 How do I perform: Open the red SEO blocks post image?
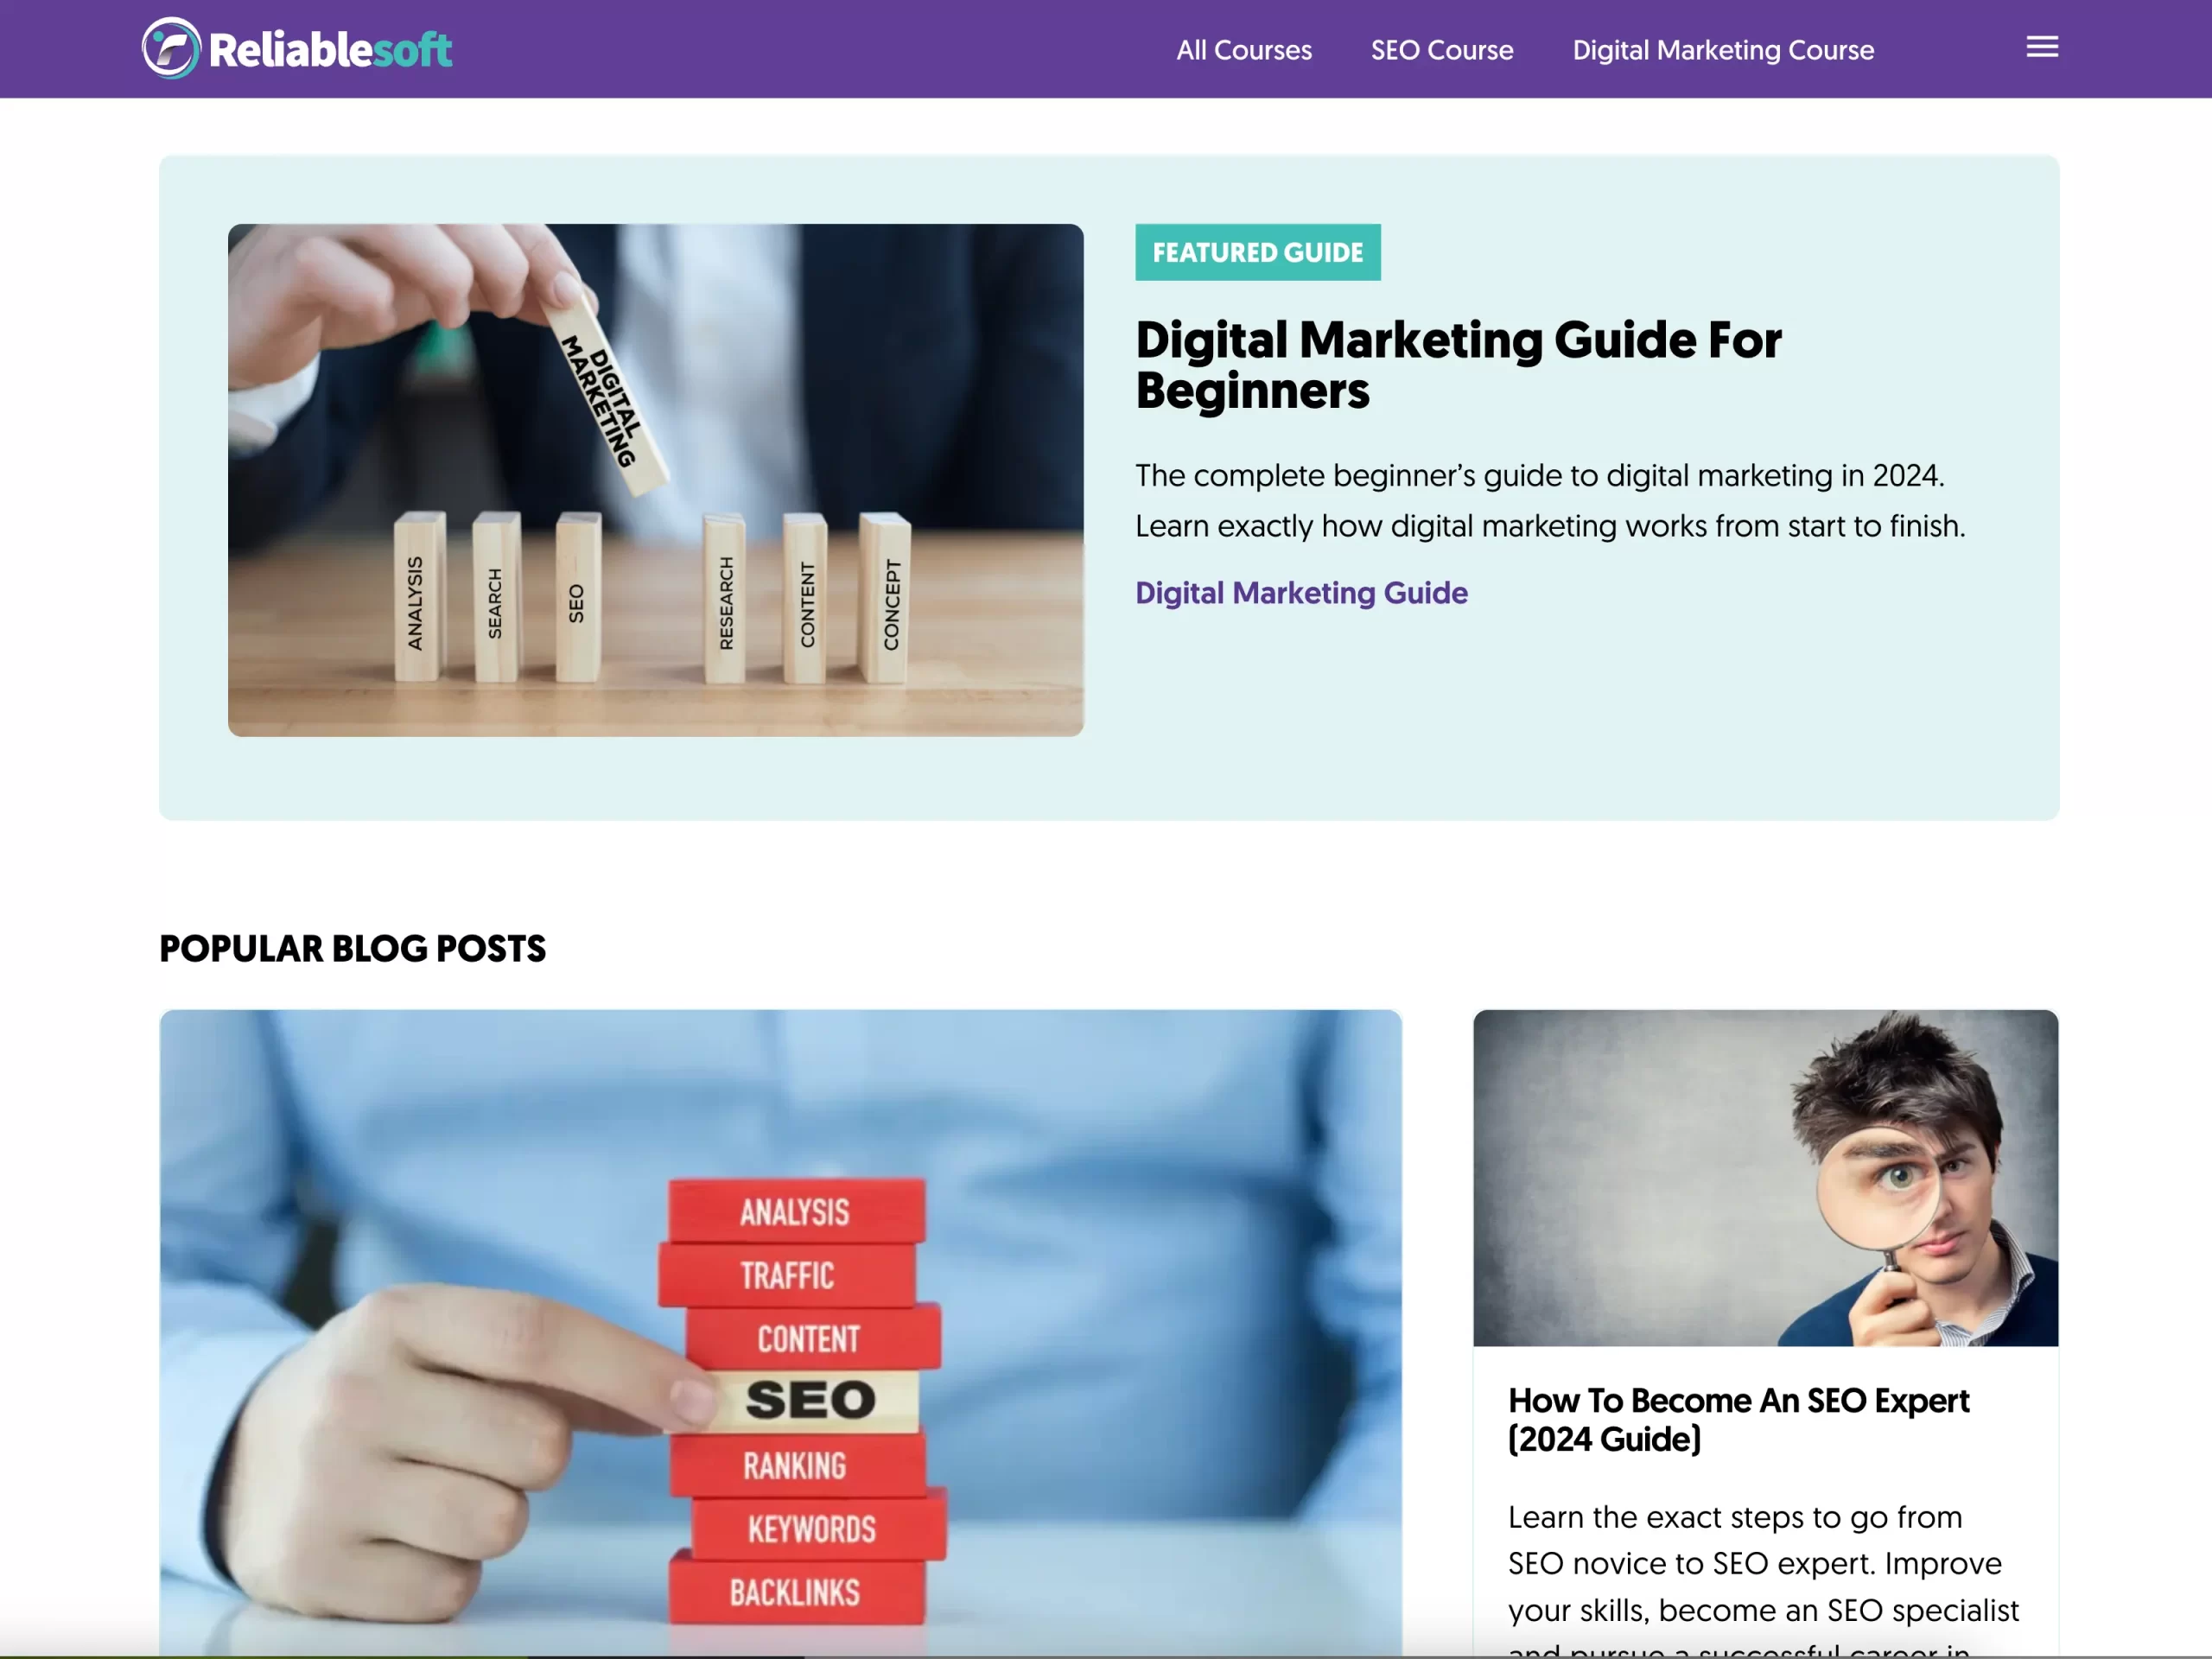tap(780, 1332)
